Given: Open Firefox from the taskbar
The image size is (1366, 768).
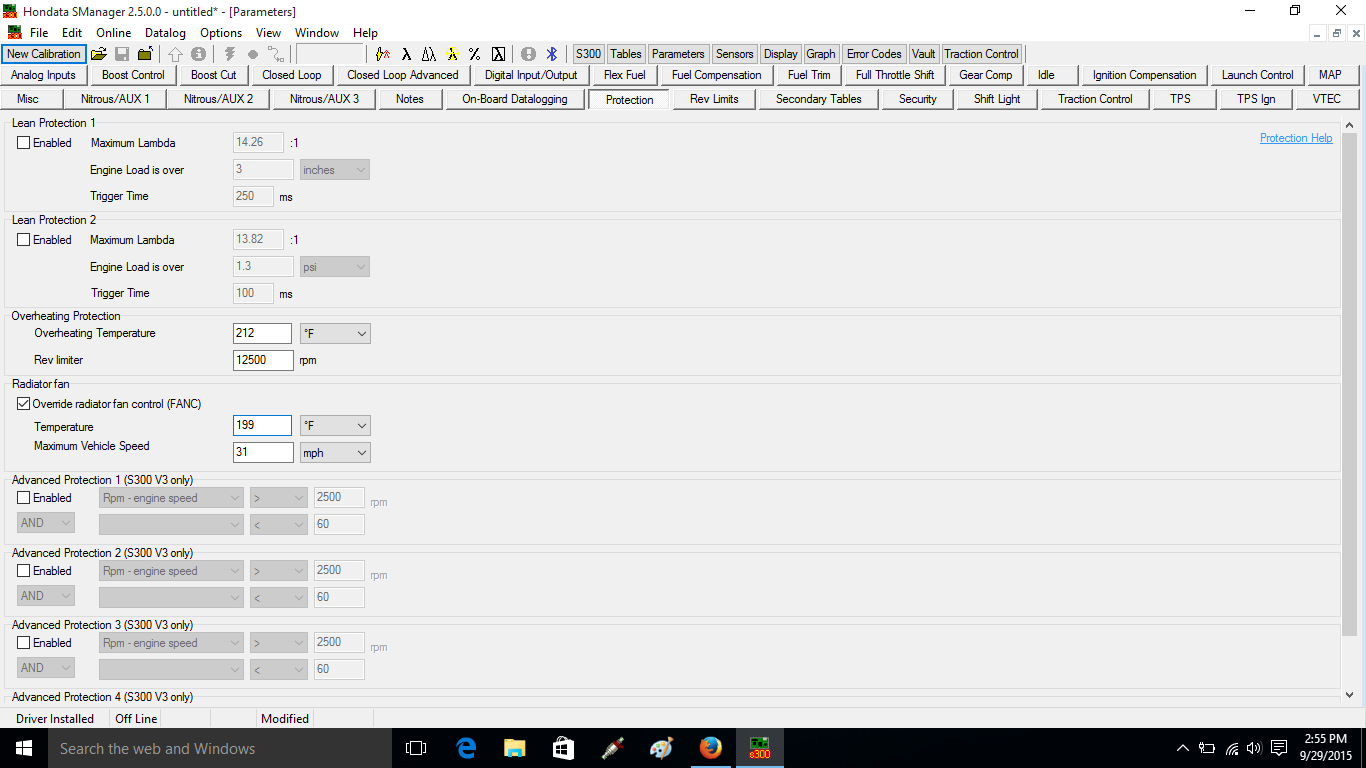Looking at the screenshot, I should [x=711, y=748].
